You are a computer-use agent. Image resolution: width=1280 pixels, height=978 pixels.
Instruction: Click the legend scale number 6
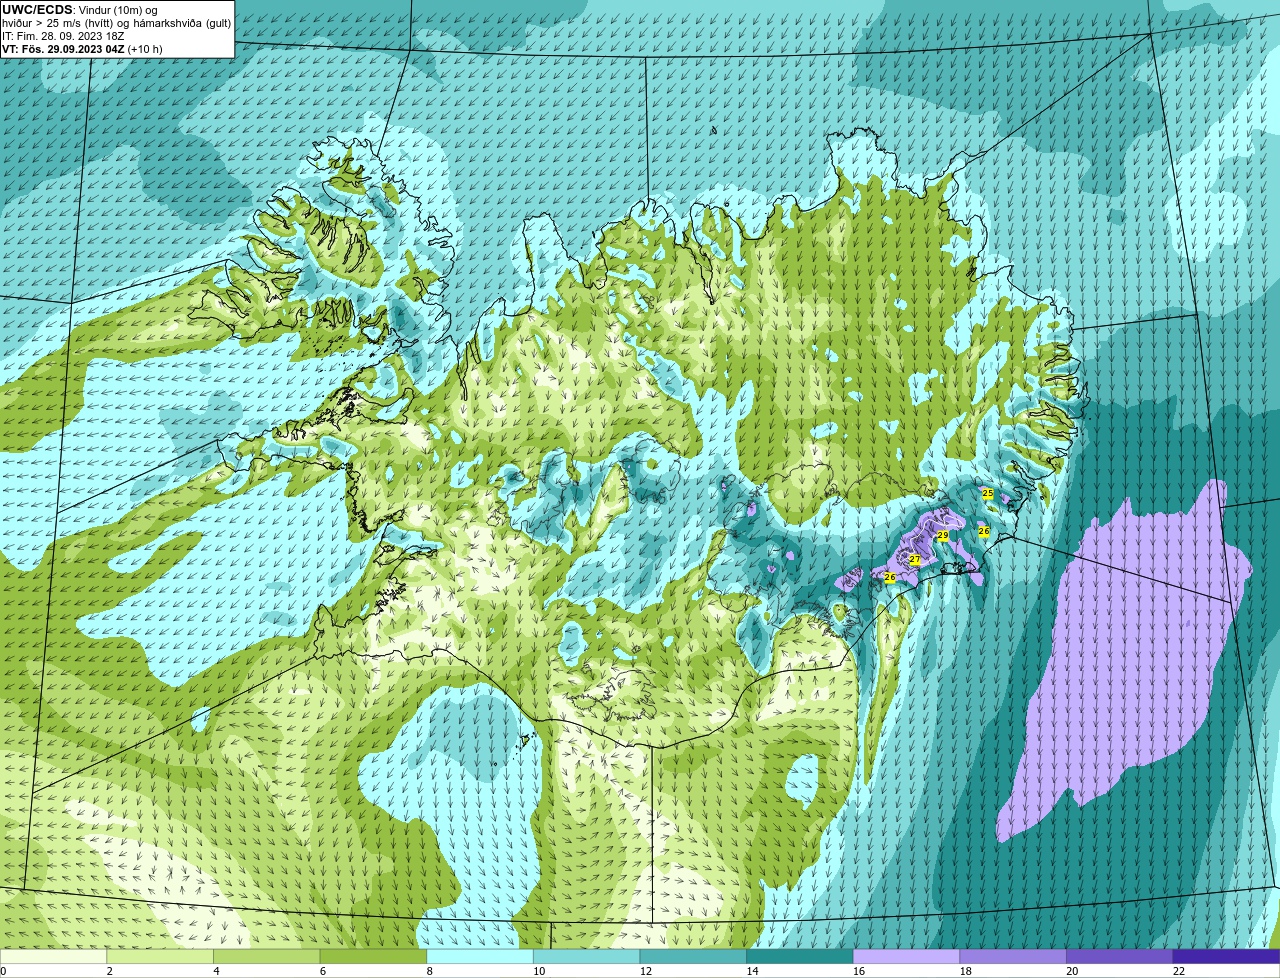click(323, 971)
